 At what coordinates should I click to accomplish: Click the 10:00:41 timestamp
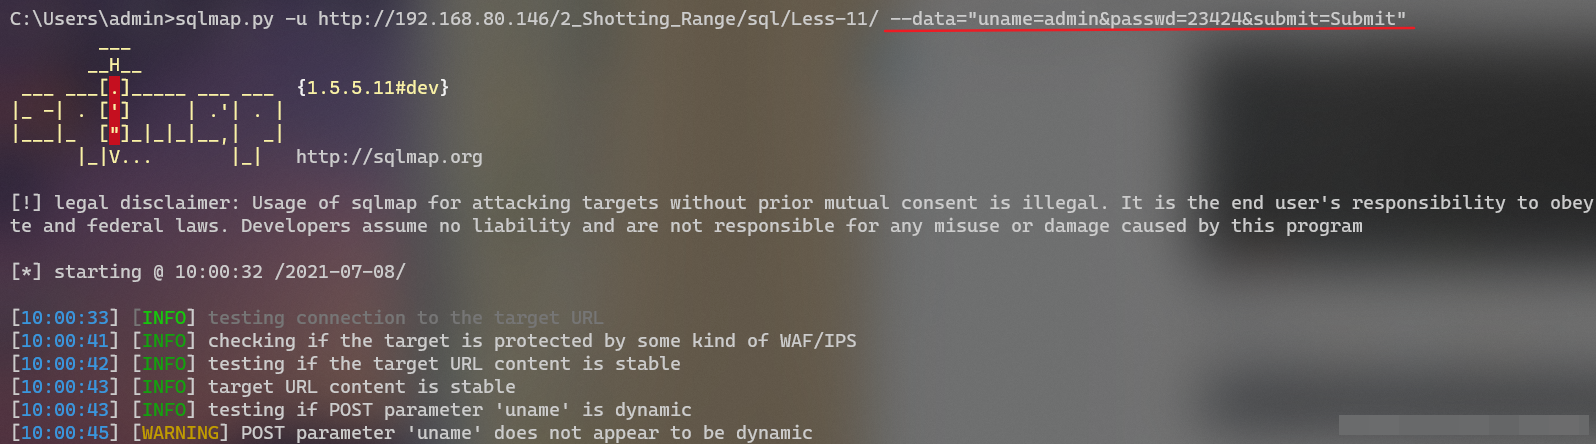(x=65, y=341)
